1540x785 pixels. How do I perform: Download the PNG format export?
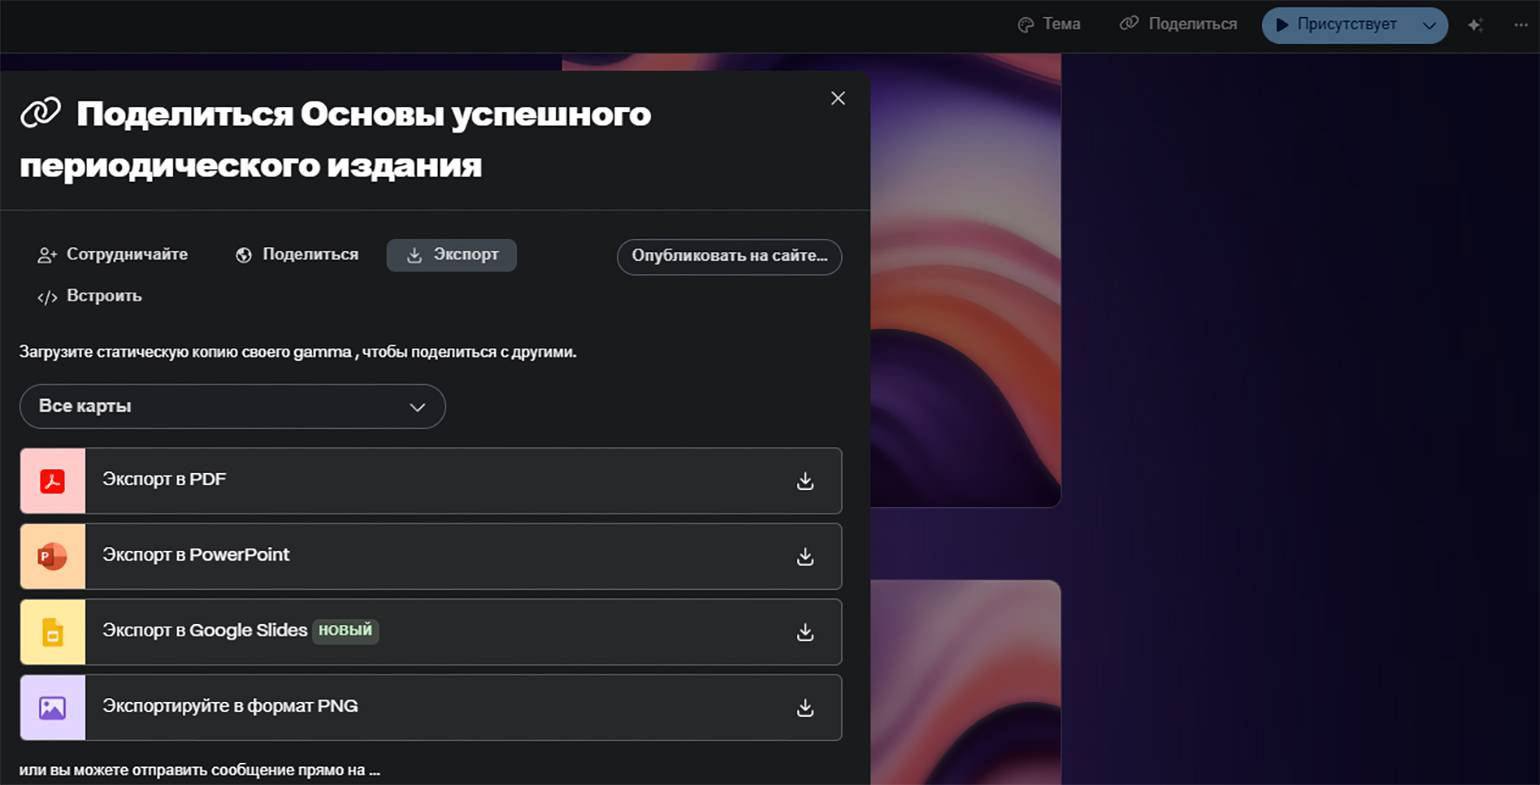[x=805, y=708]
